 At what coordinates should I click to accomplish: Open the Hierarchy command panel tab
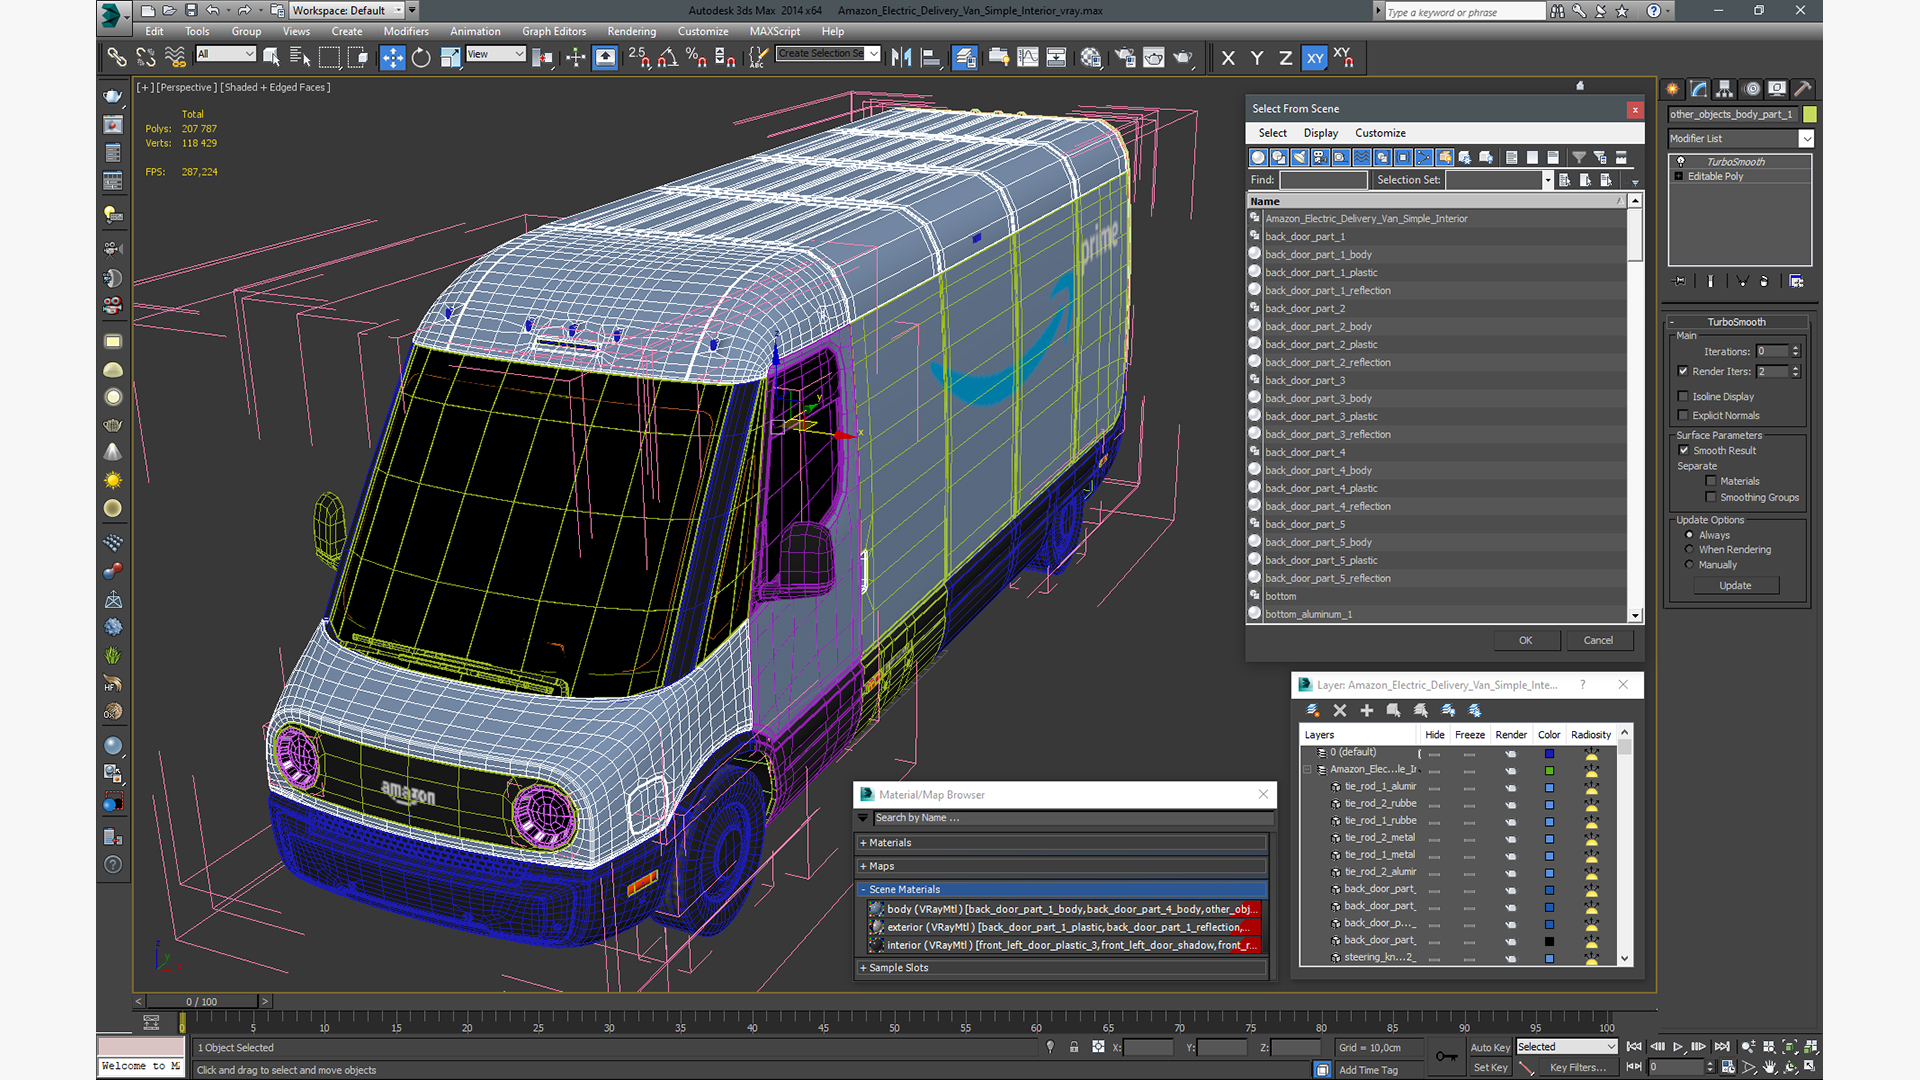1724,89
